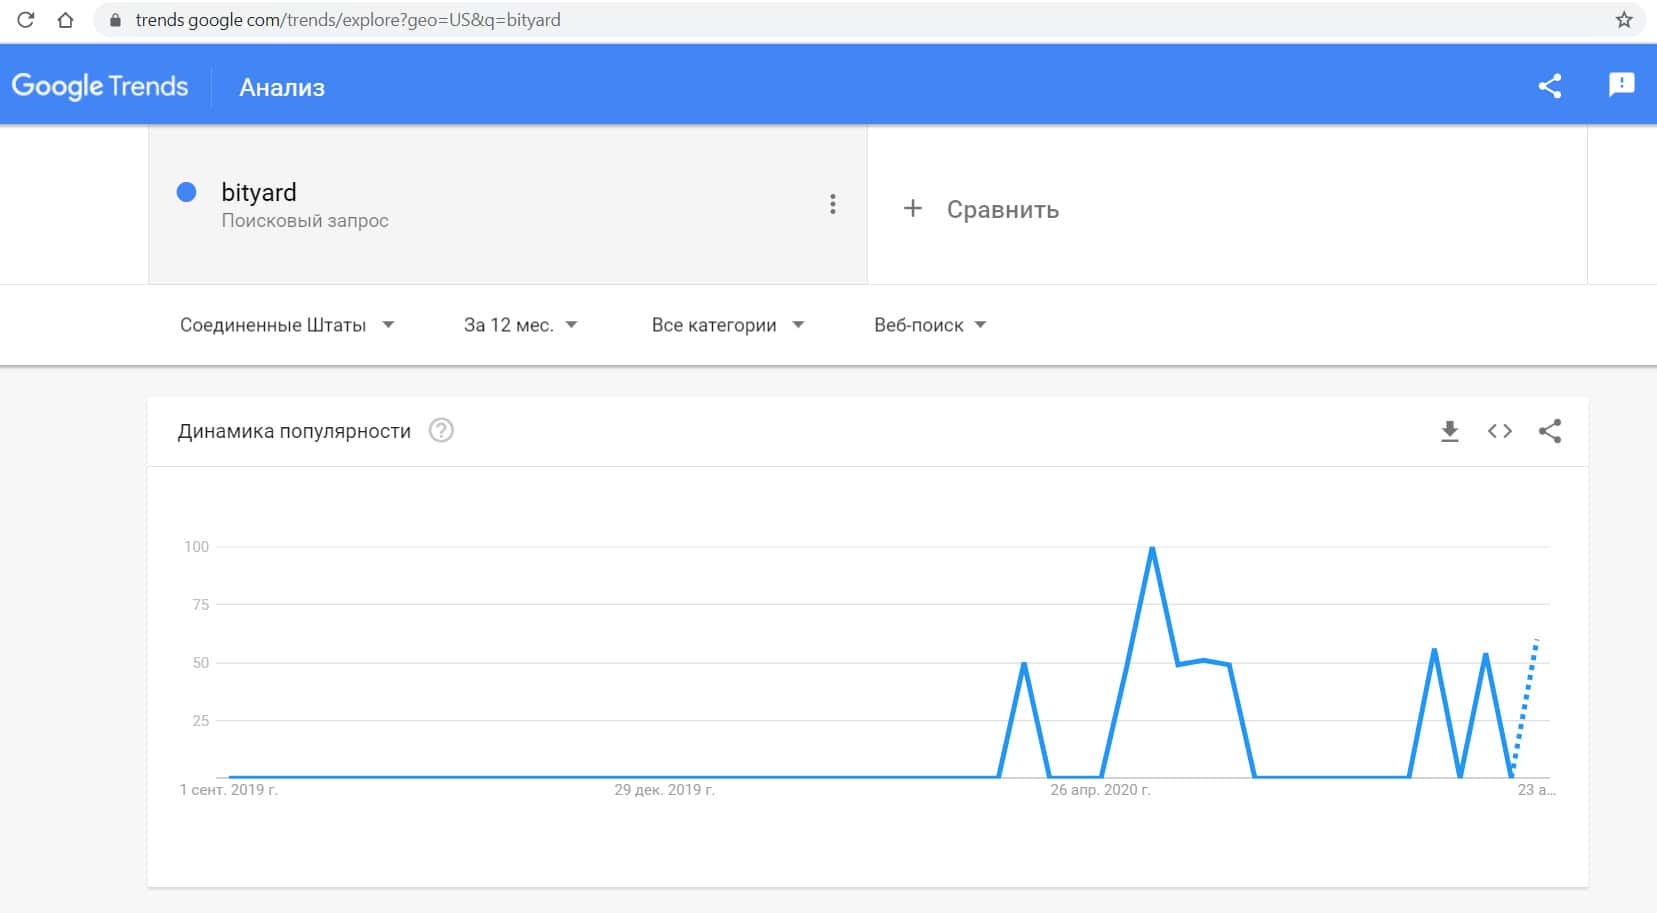Click the Google Trends logo
The height and width of the screenshot is (913, 1657).
[x=100, y=86]
